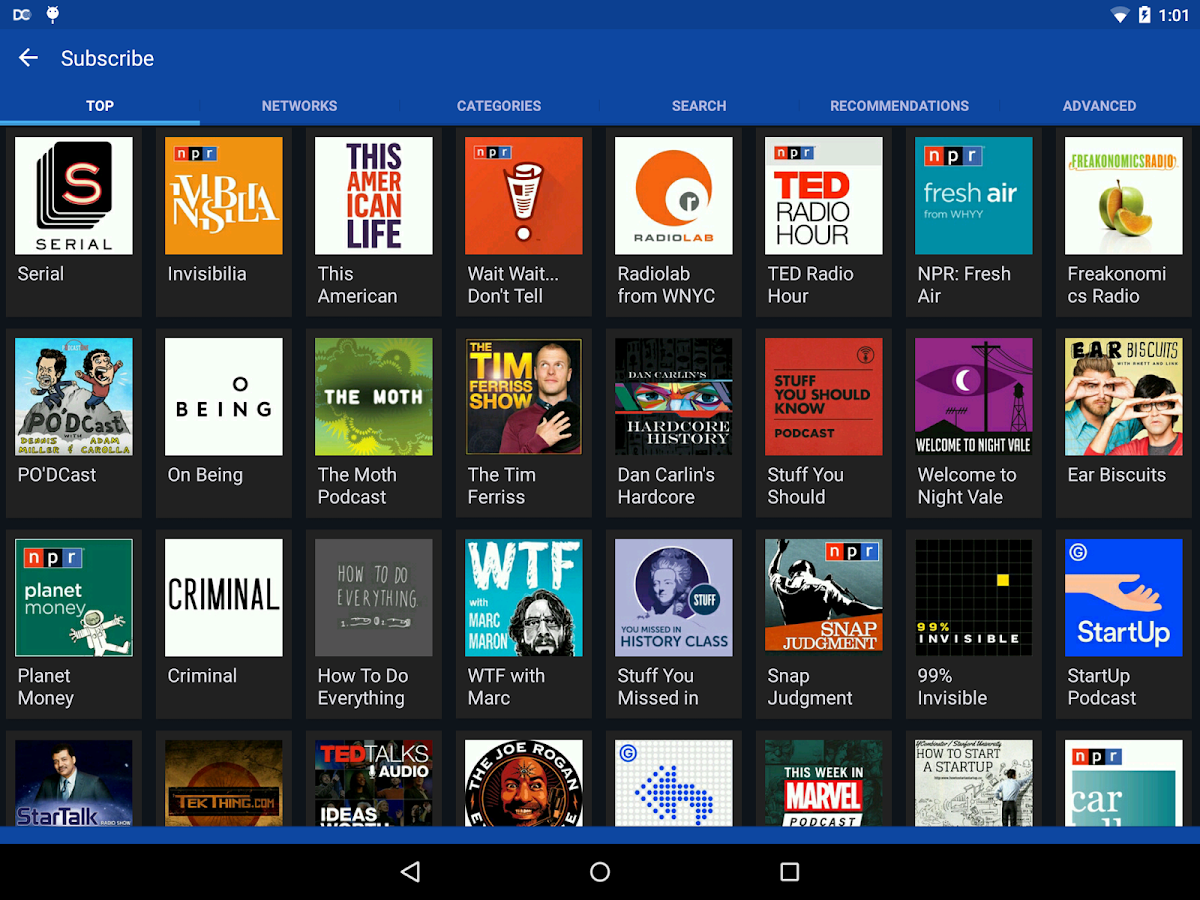Select This American Life artwork

click(374, 196)
